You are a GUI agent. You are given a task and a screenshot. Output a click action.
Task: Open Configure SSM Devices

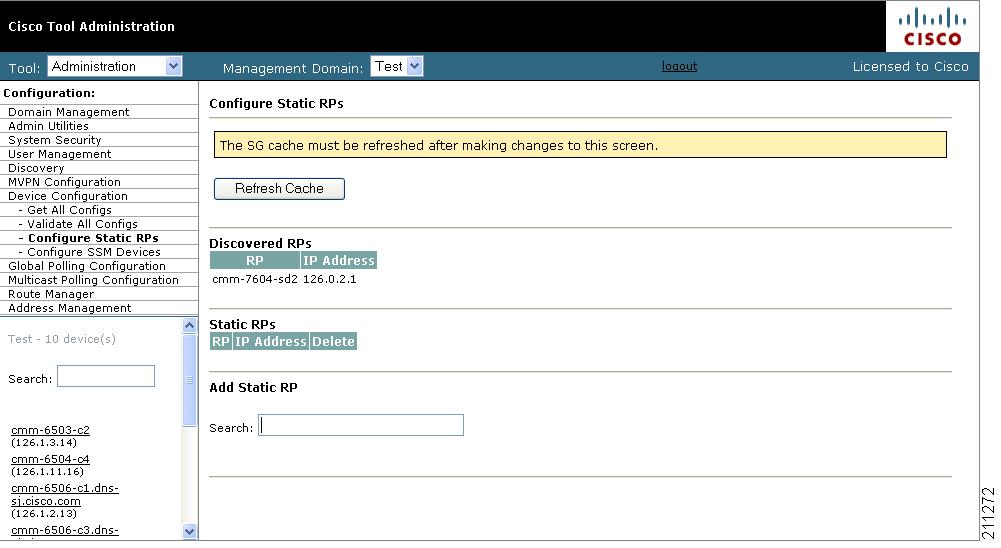93,252
